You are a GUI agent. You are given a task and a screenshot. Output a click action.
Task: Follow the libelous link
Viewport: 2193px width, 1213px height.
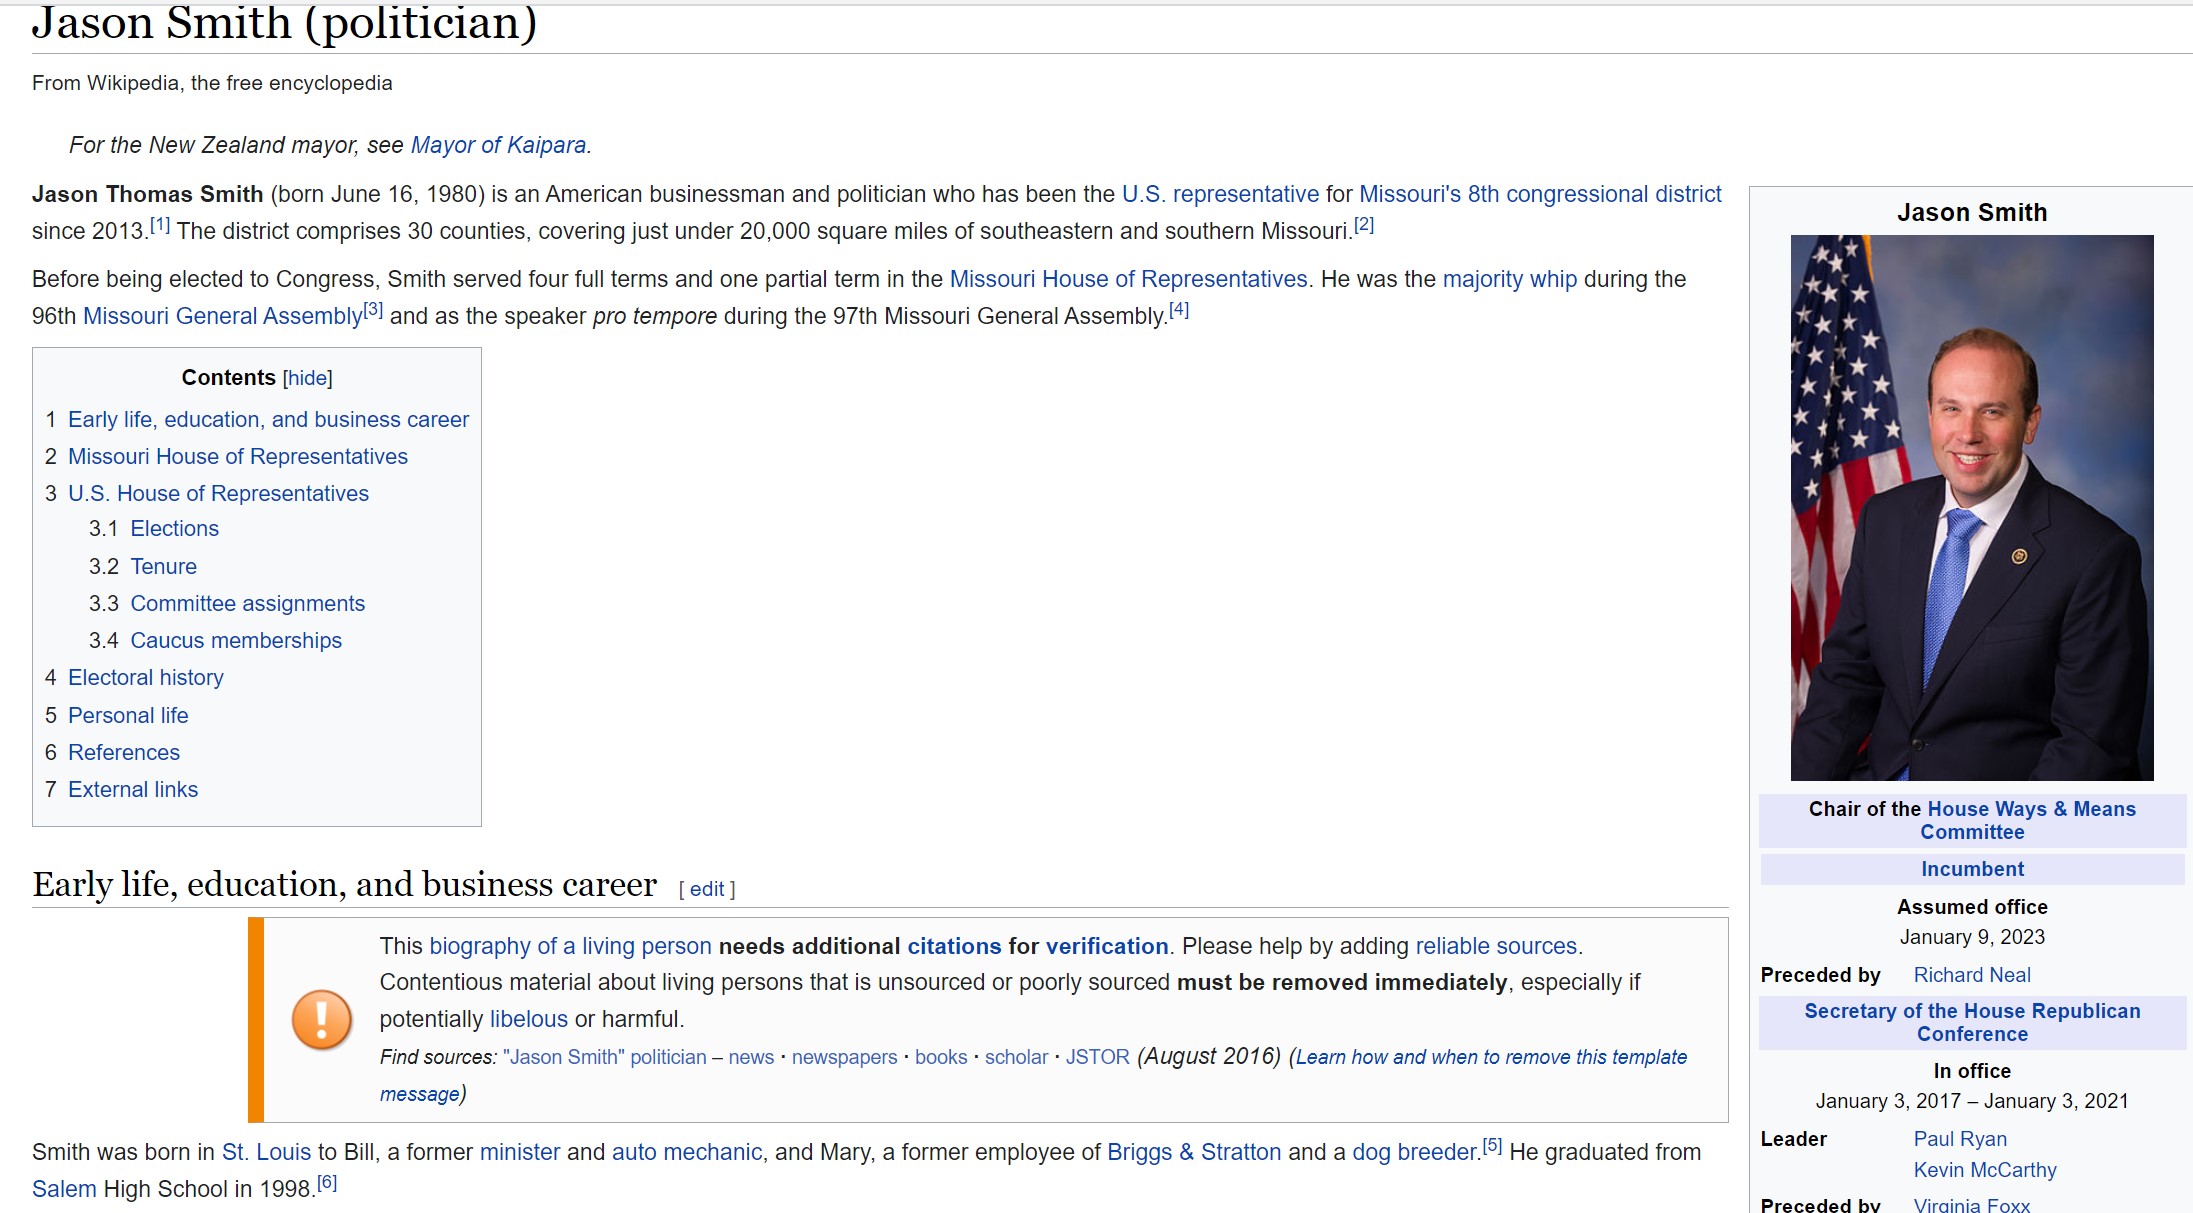tap(529, 1019)
